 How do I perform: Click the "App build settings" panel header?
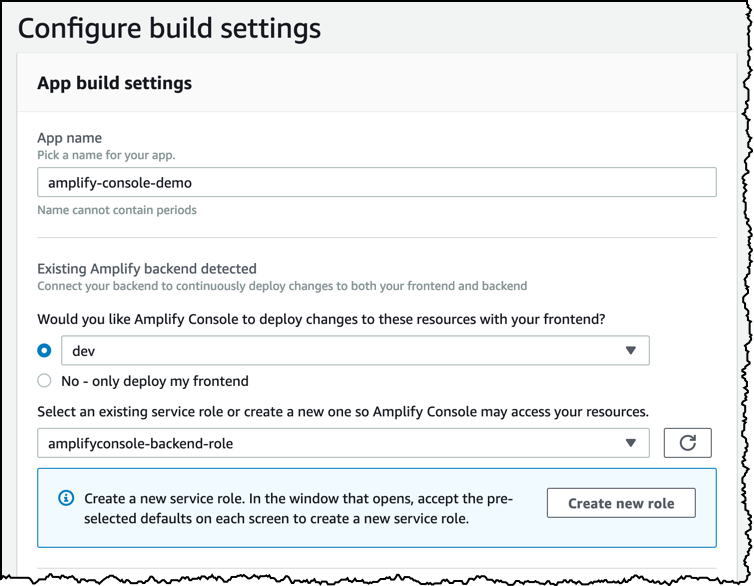(x=114, y=83)
